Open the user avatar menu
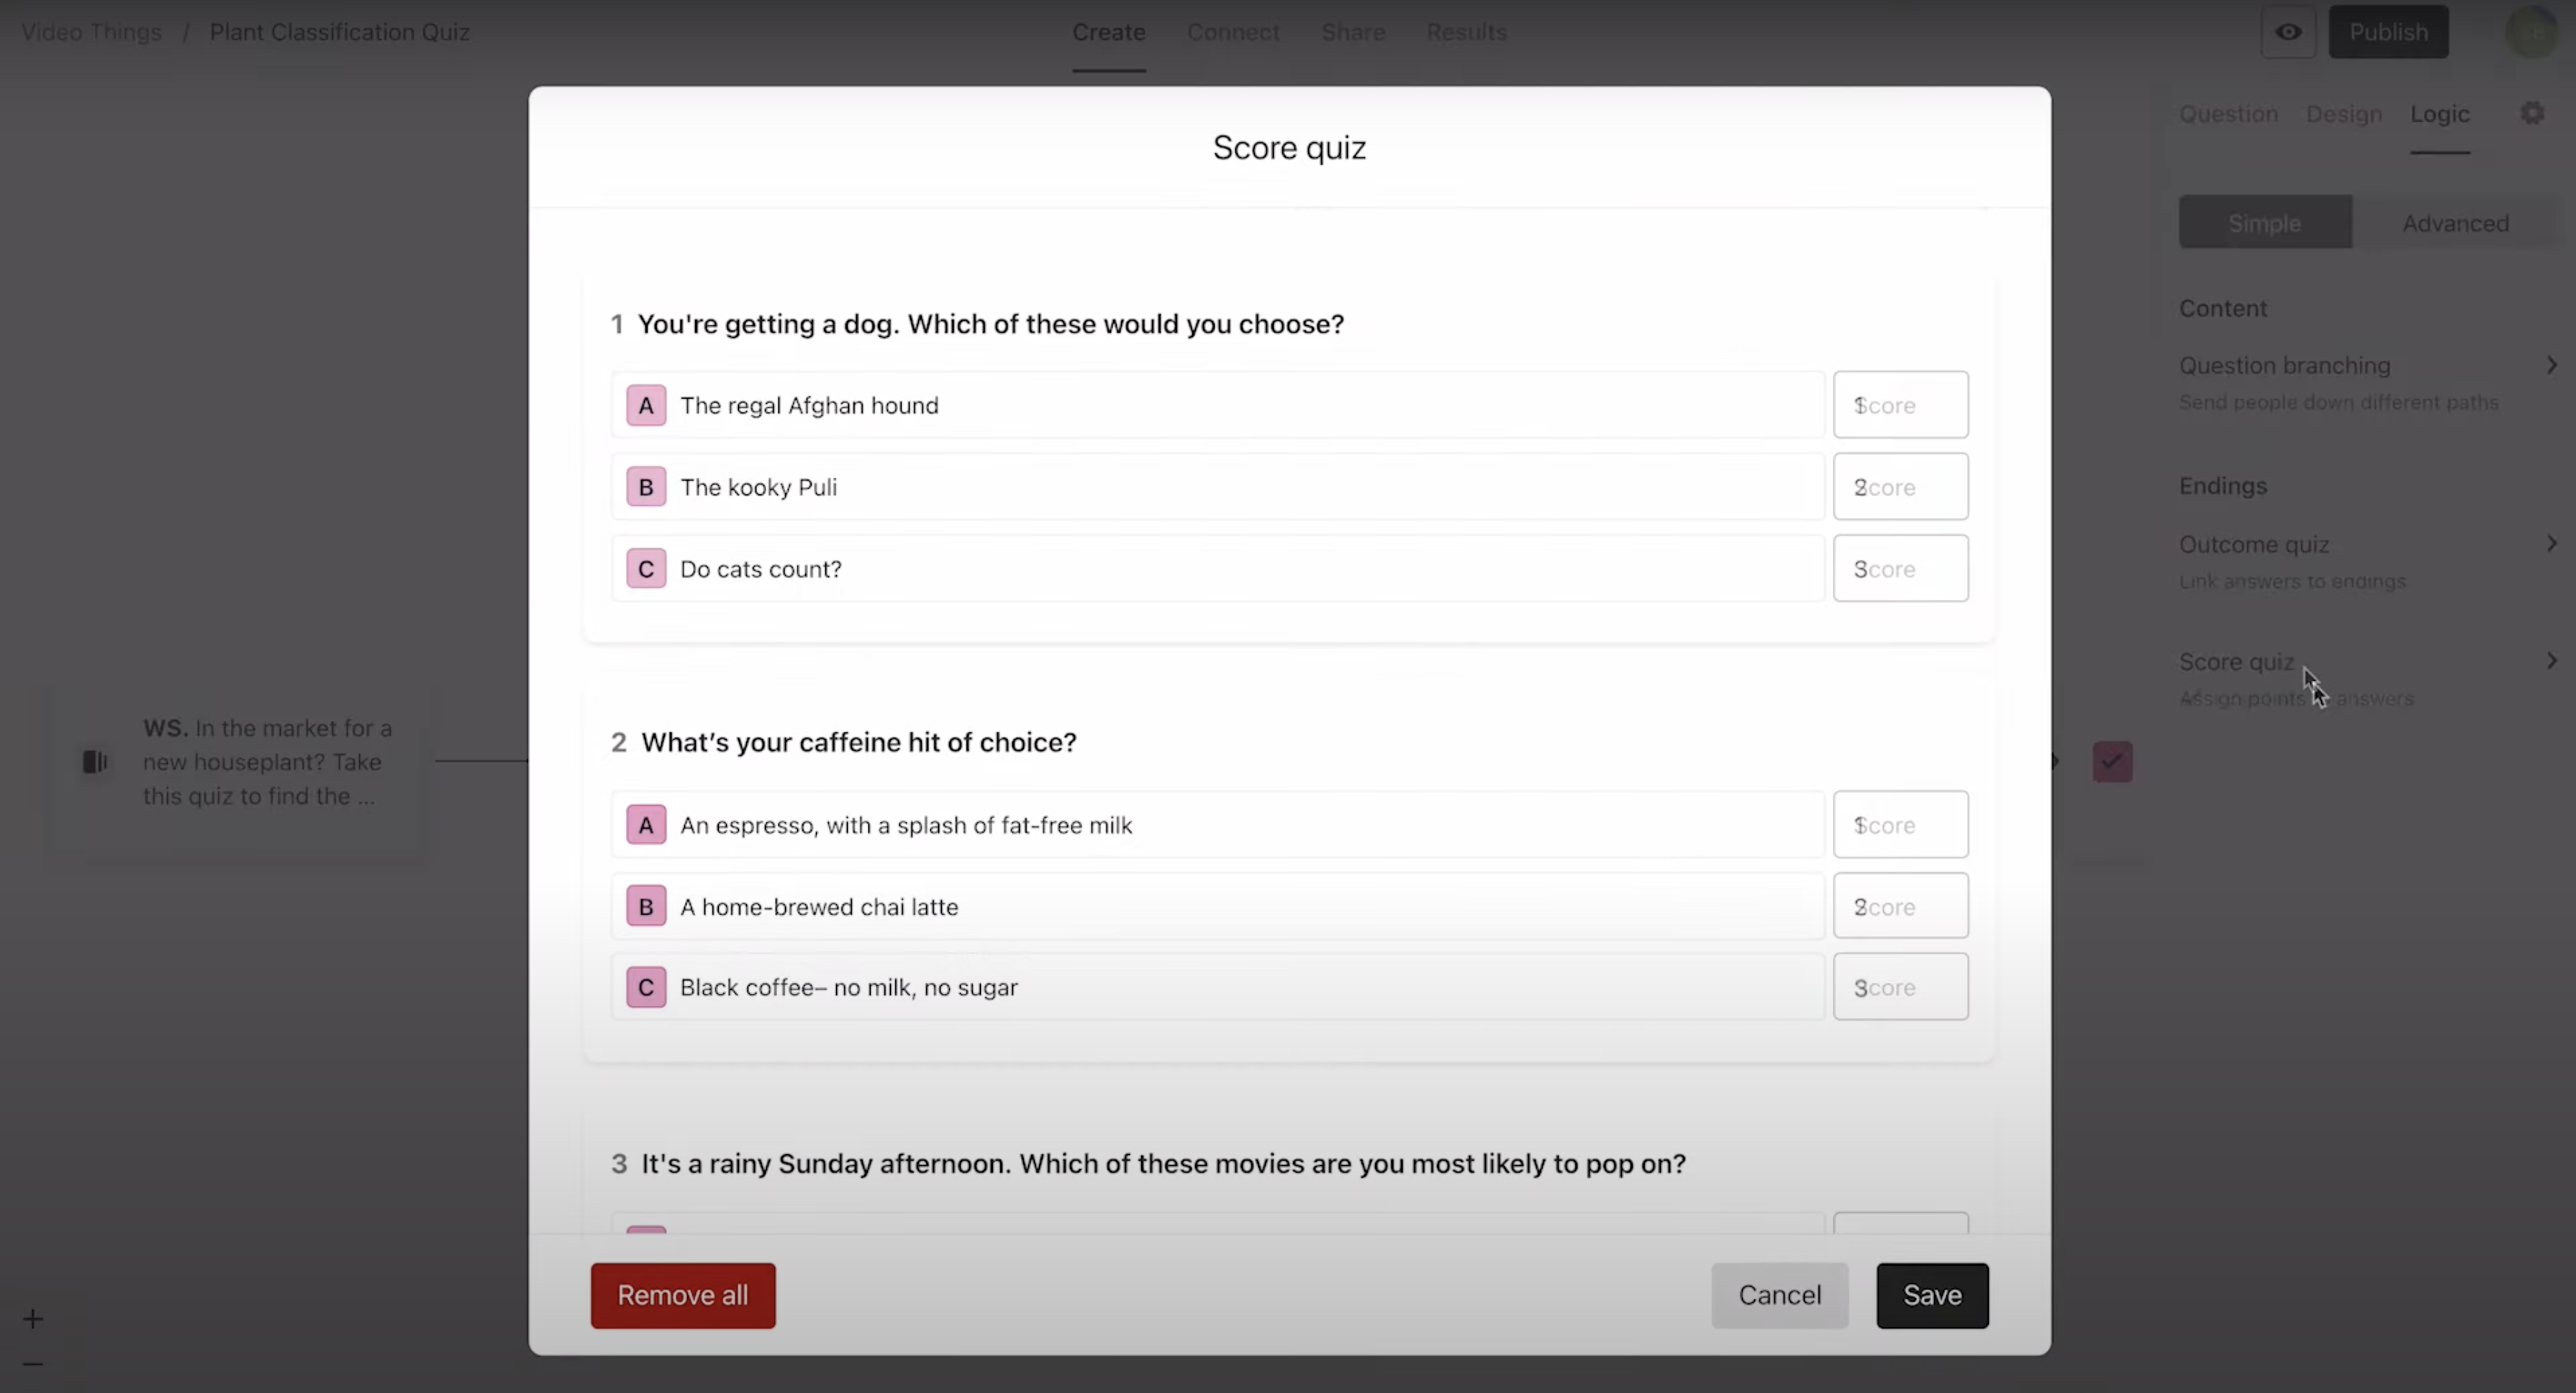 pos(2532,32)
